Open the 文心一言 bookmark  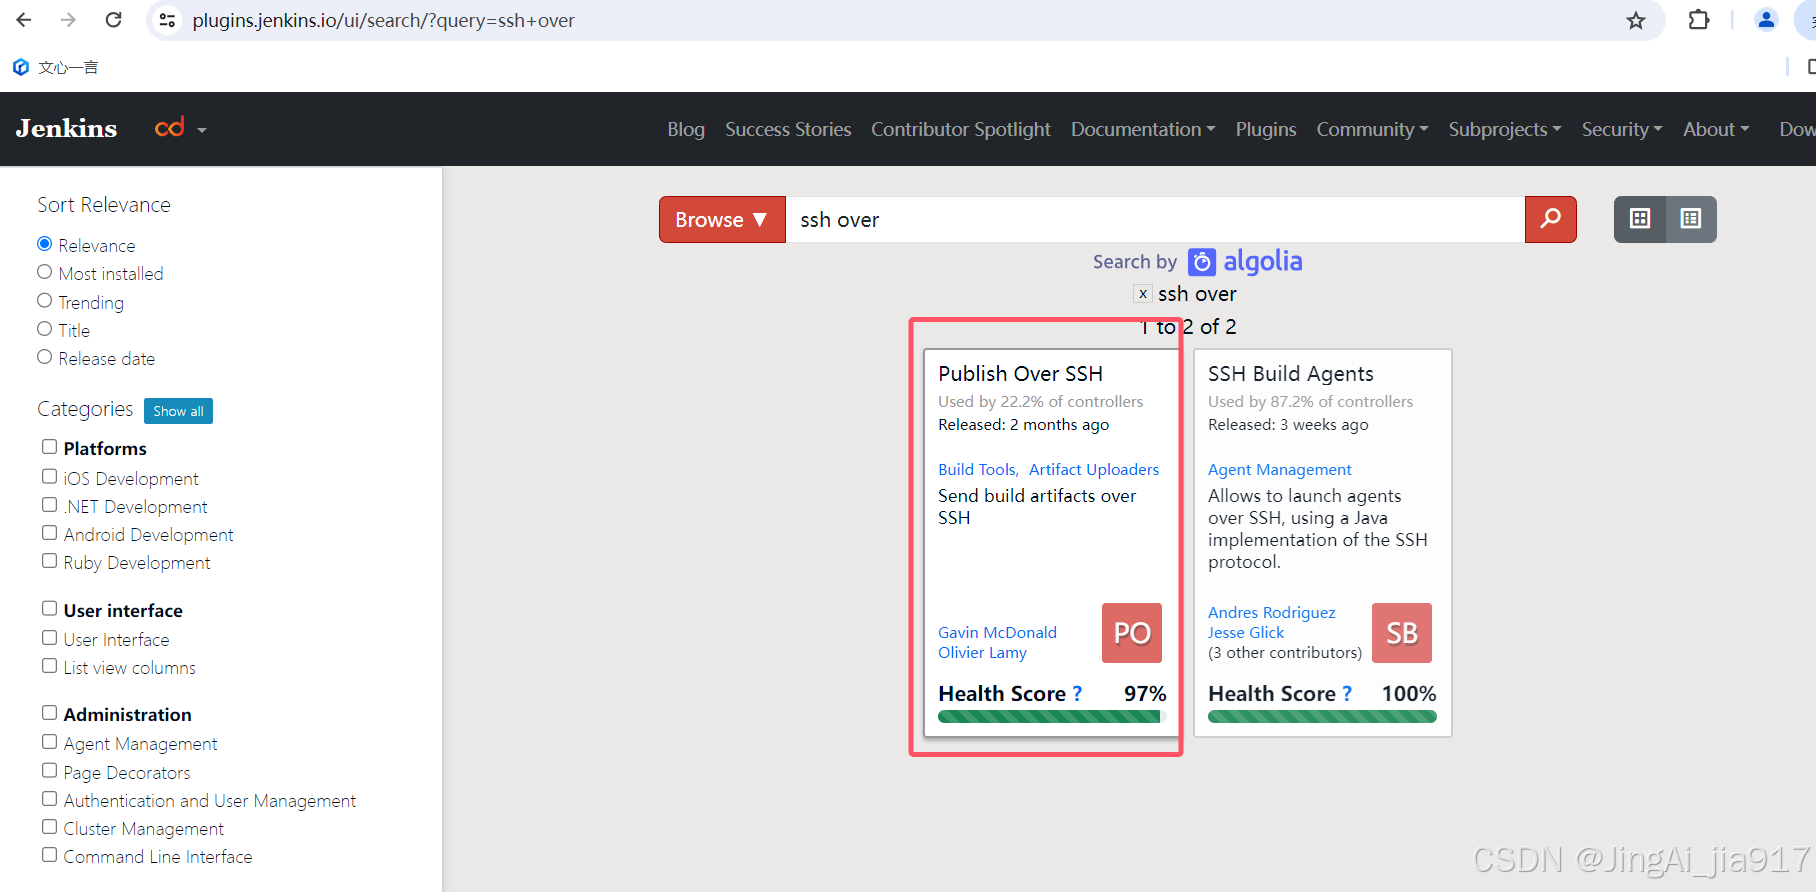click(56, 67)
